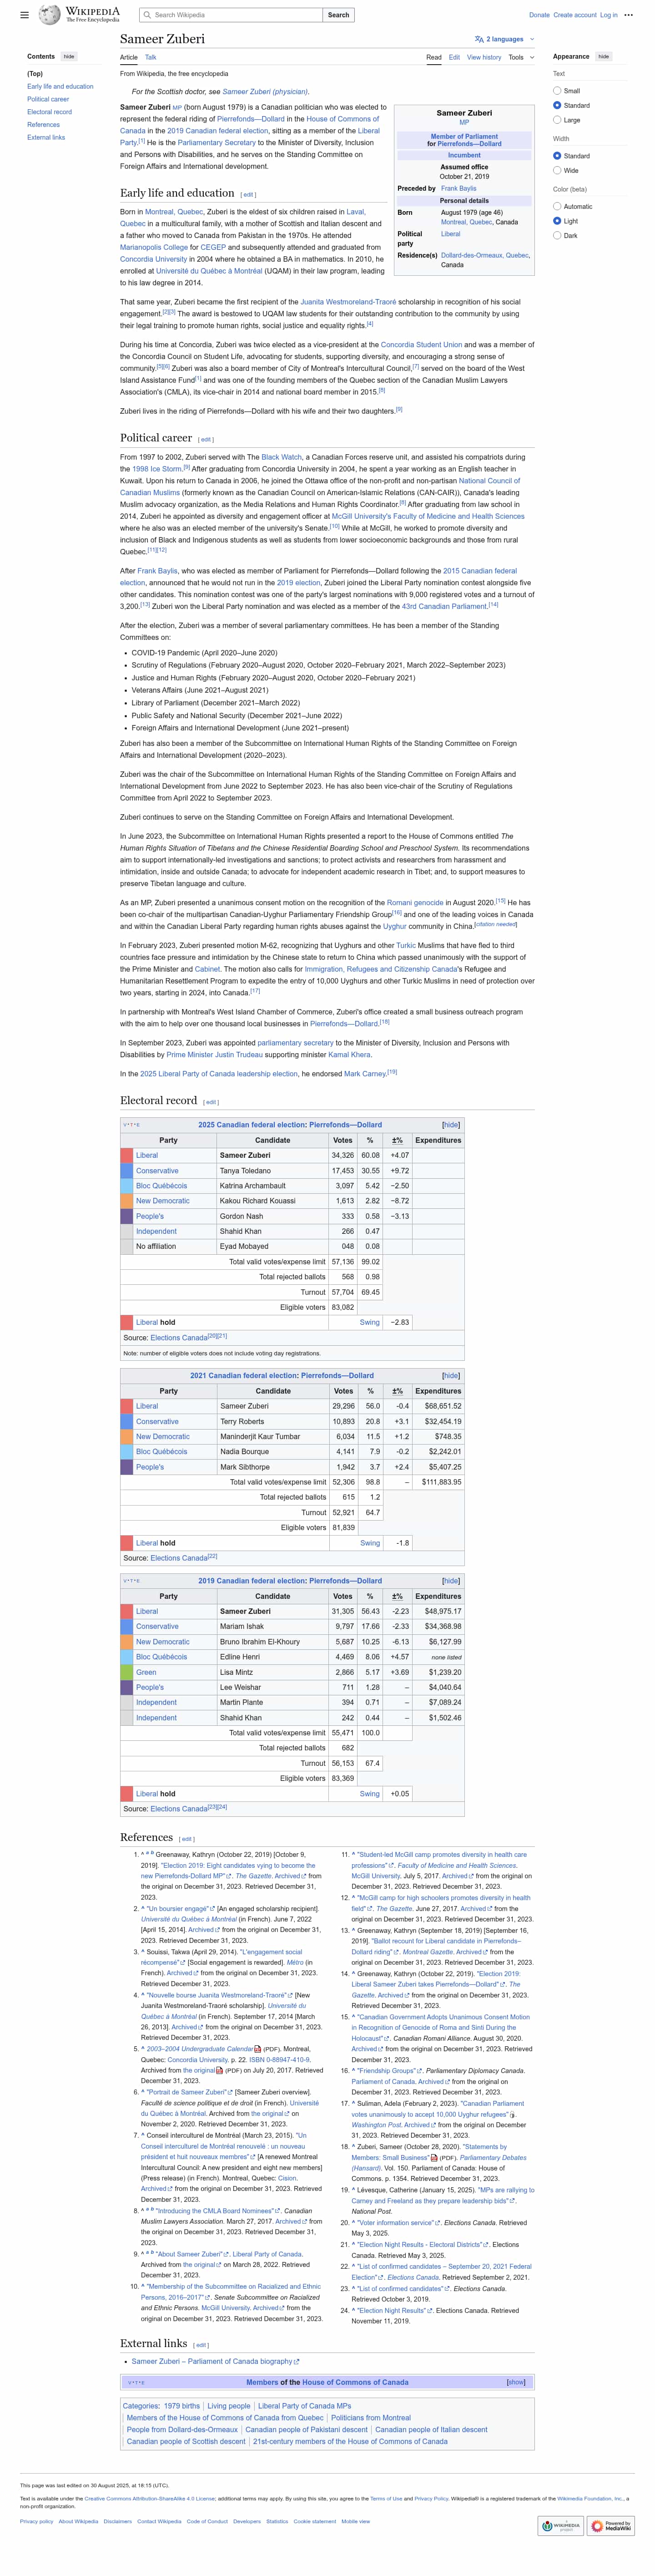Jump to Electoral record in Contents
655x2576 pixels.
50,112
